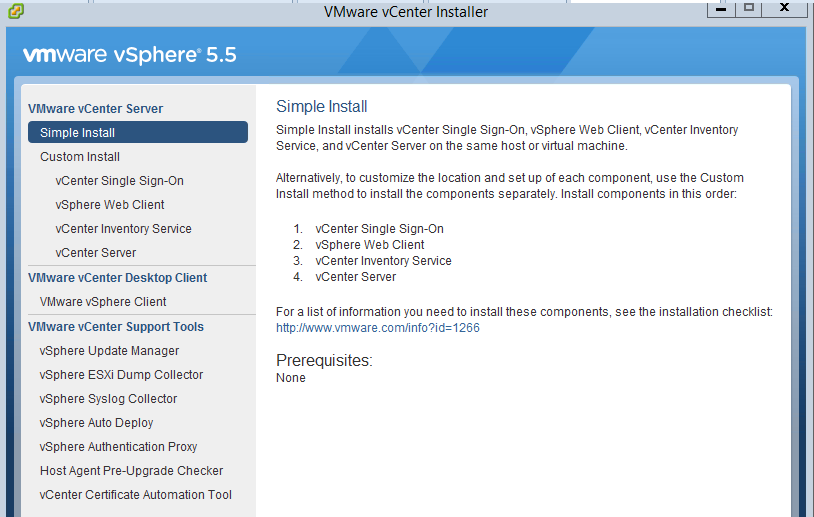This screenshot has height=517, width=814.
Task: Select Simple Install in the sidebar
Action: (x=138, y=132)
